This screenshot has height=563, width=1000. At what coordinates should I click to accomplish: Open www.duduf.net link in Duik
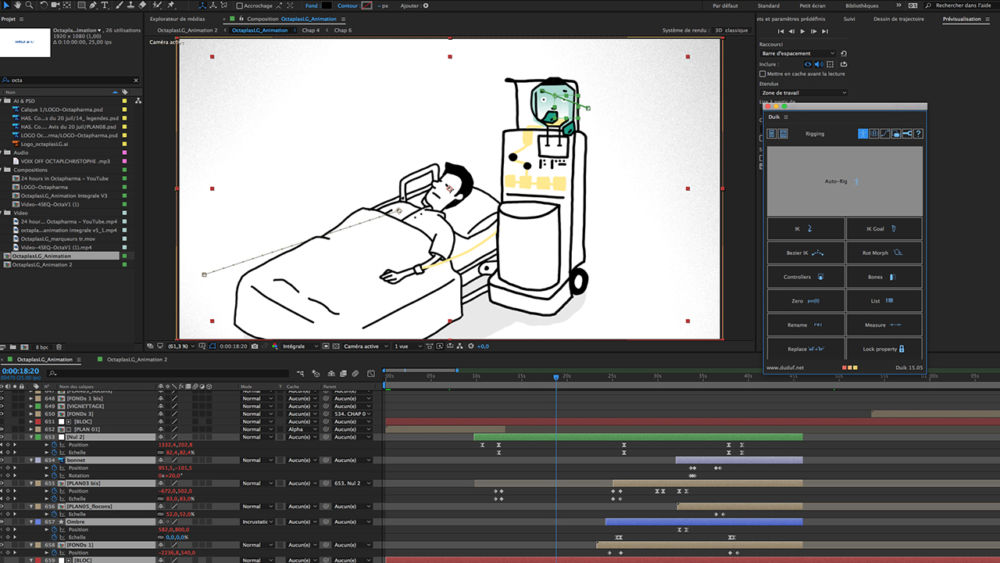[x=784, y=368]
